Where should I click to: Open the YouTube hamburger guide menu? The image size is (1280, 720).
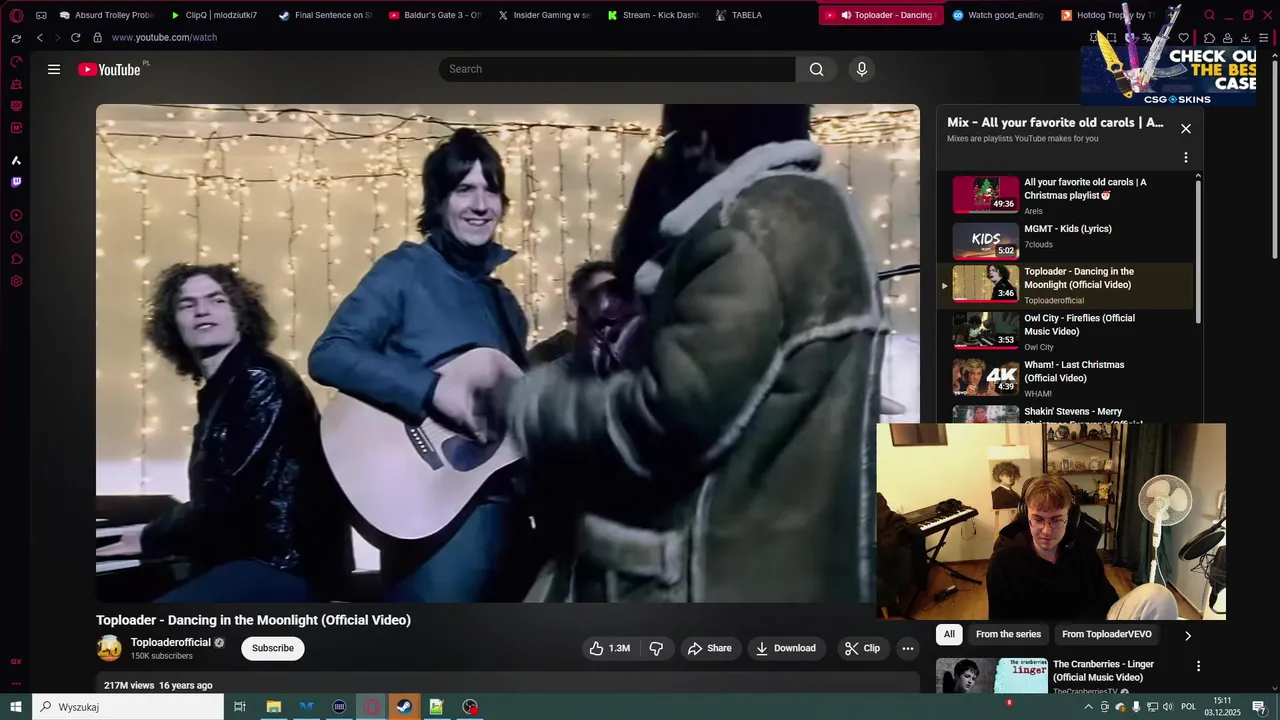point(54,69)
